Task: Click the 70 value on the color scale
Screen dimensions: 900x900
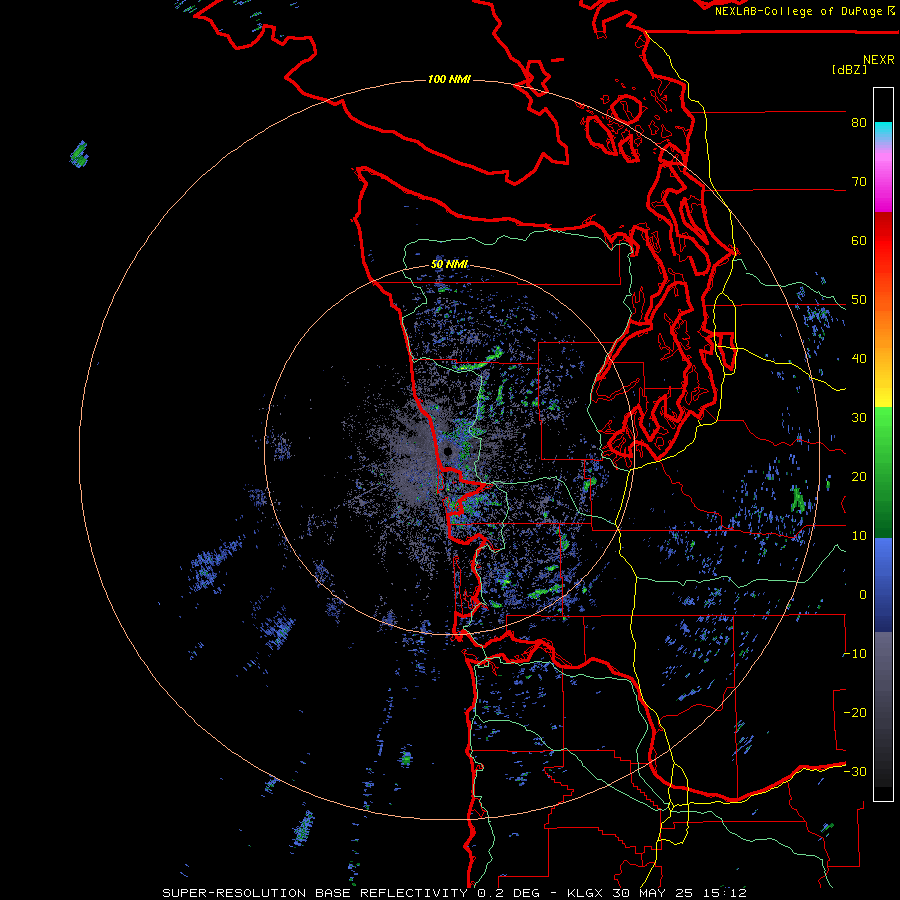Action: (859, 182)
